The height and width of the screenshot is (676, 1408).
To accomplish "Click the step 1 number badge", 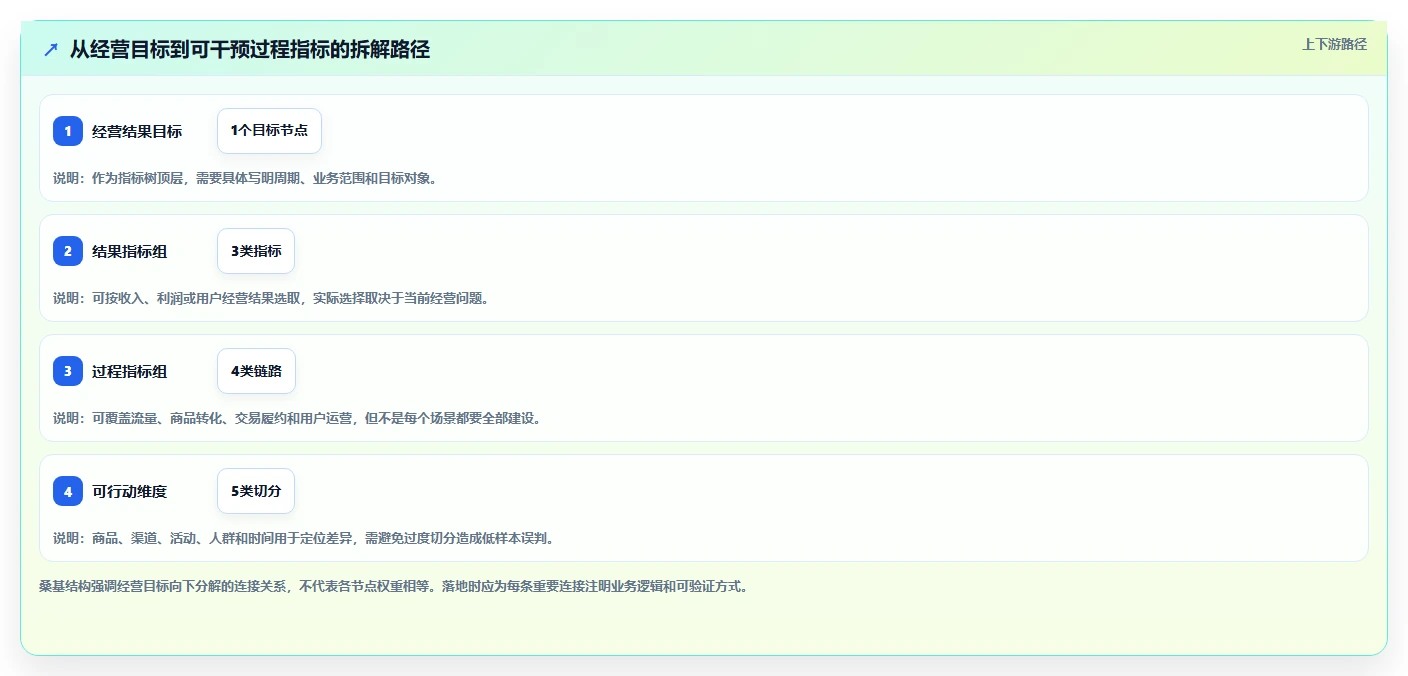I will click(68, 131).
